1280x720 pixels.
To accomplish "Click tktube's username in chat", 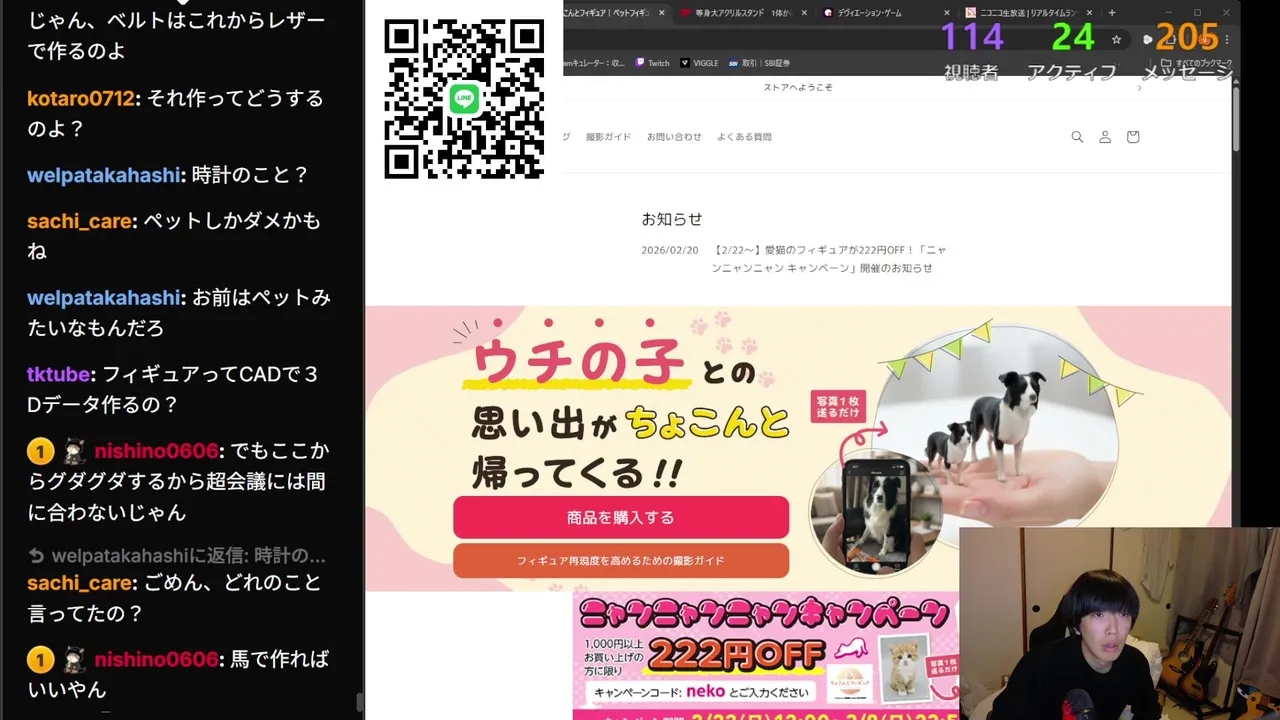I will tap(59, 374).
